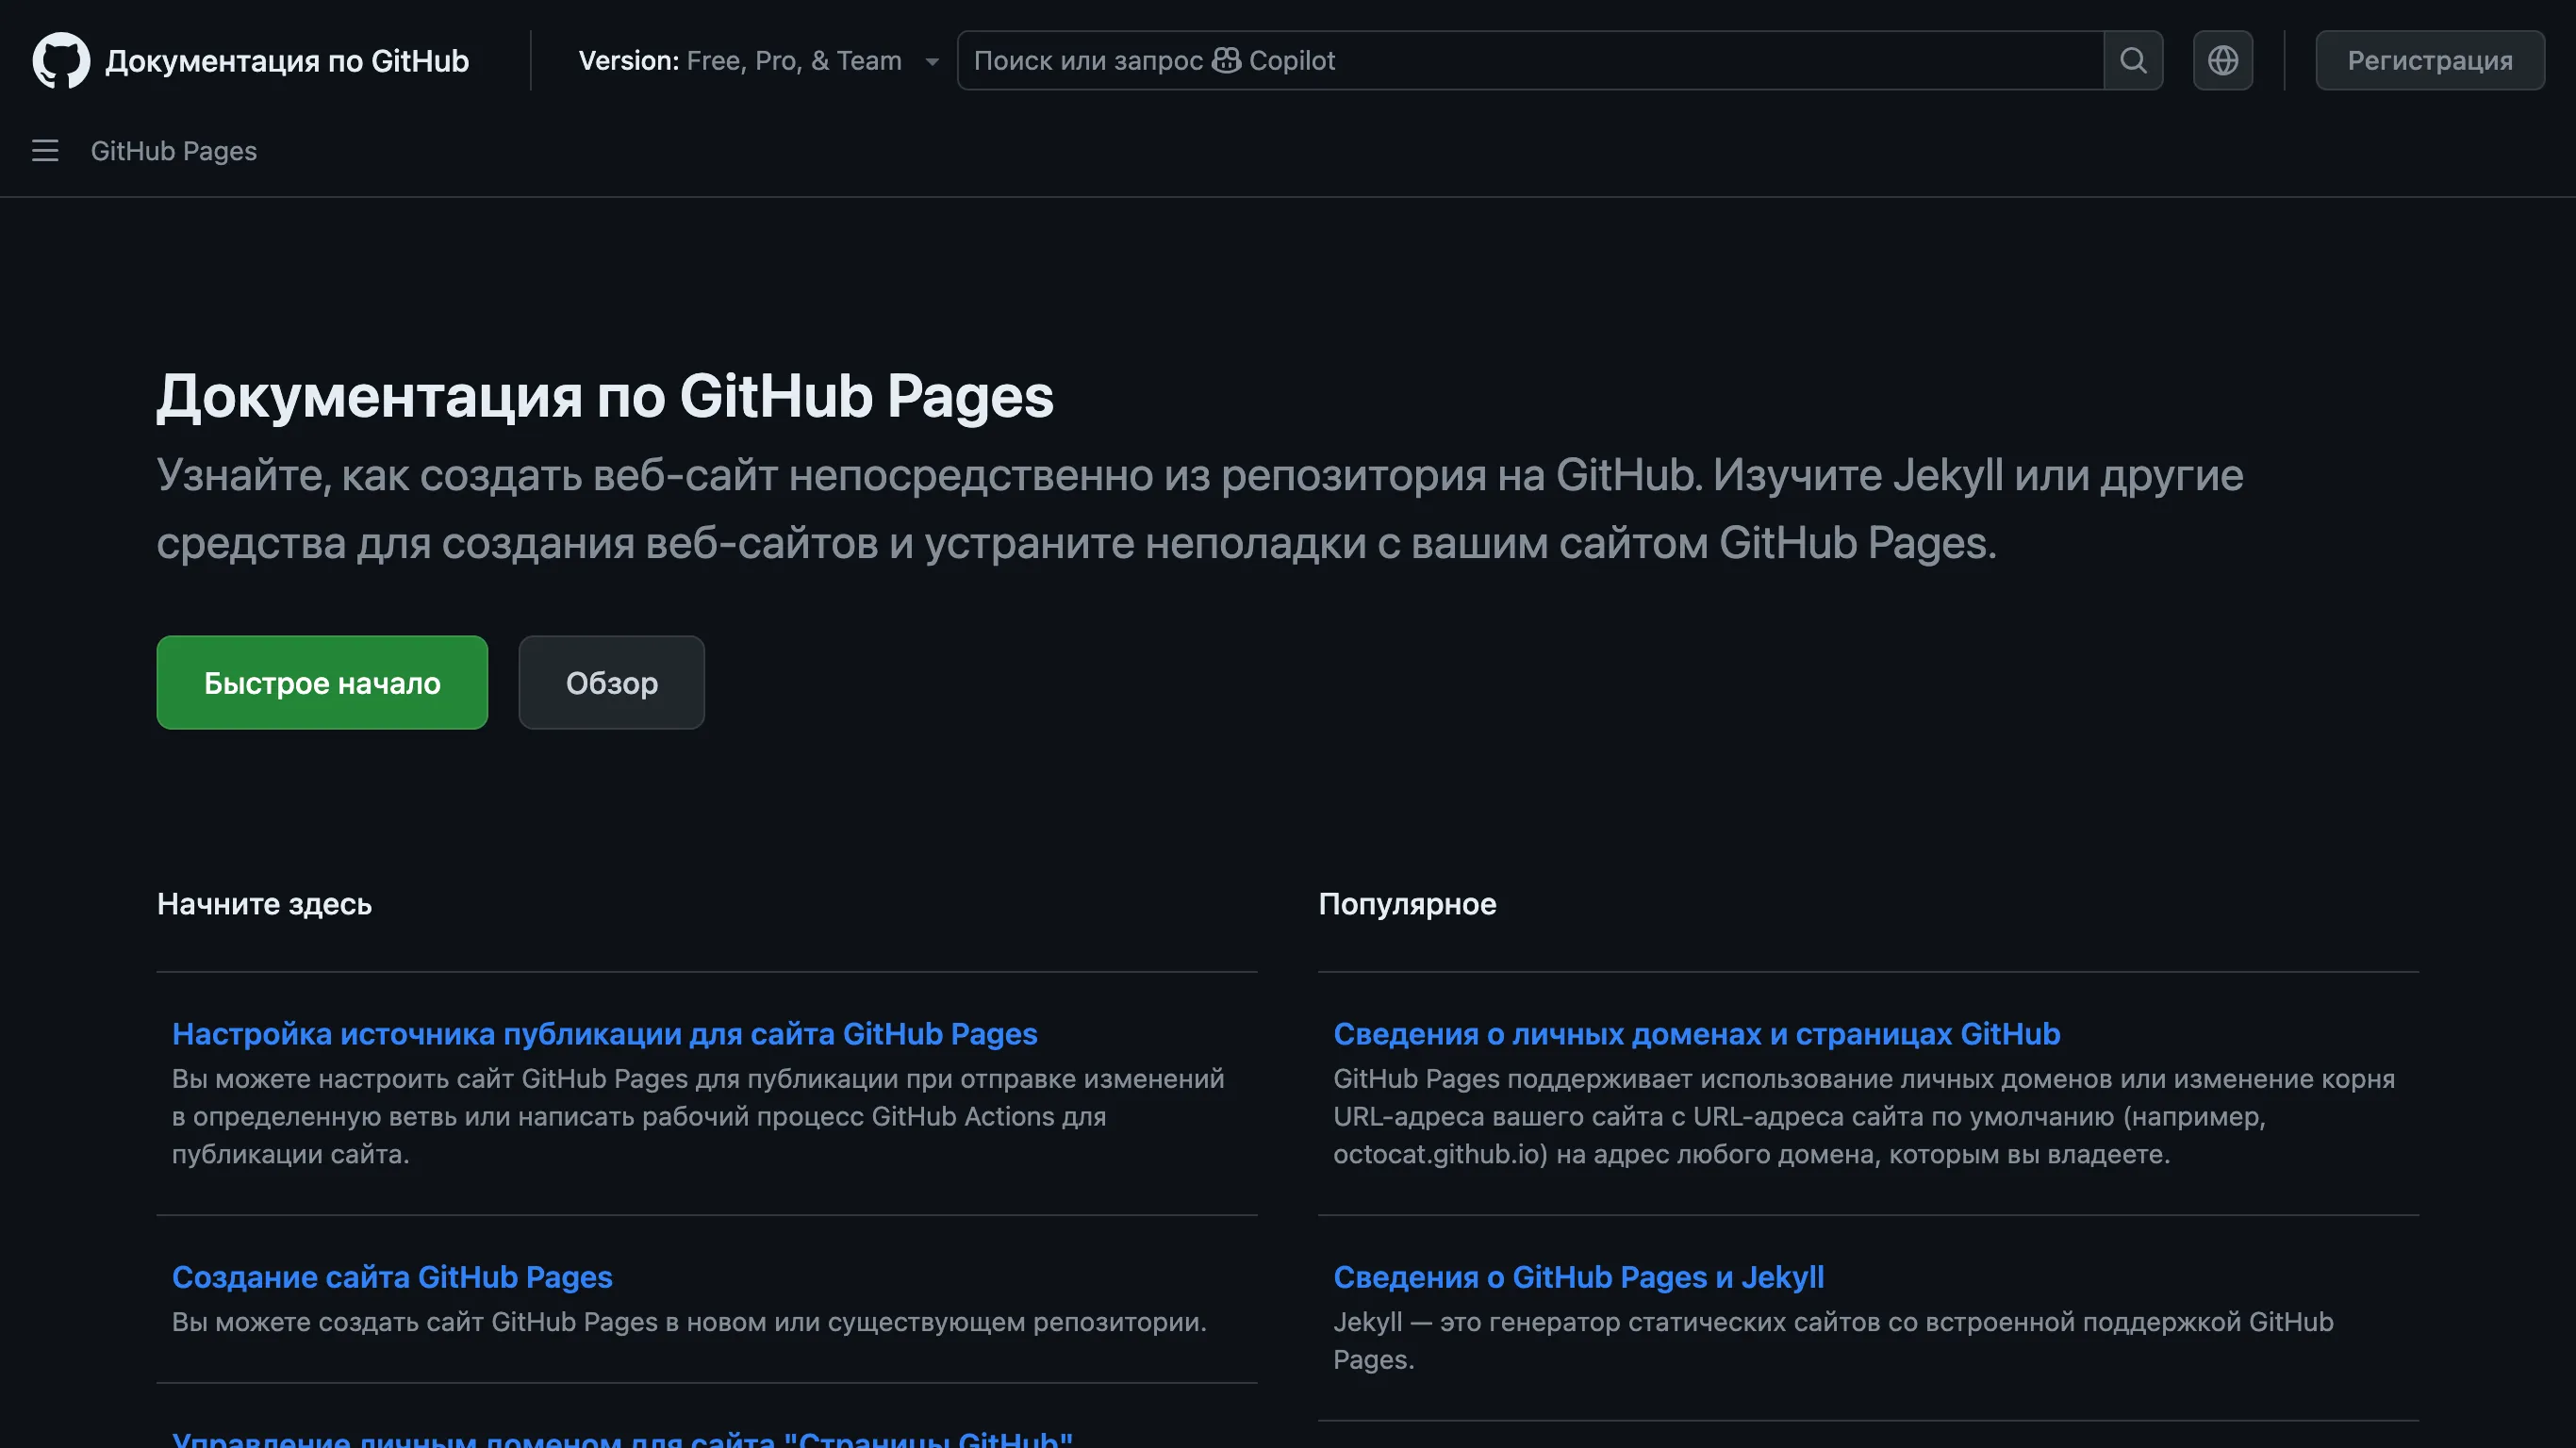
Task: Open the sidebar hamburger menu
Action: (x=45, y=151)
